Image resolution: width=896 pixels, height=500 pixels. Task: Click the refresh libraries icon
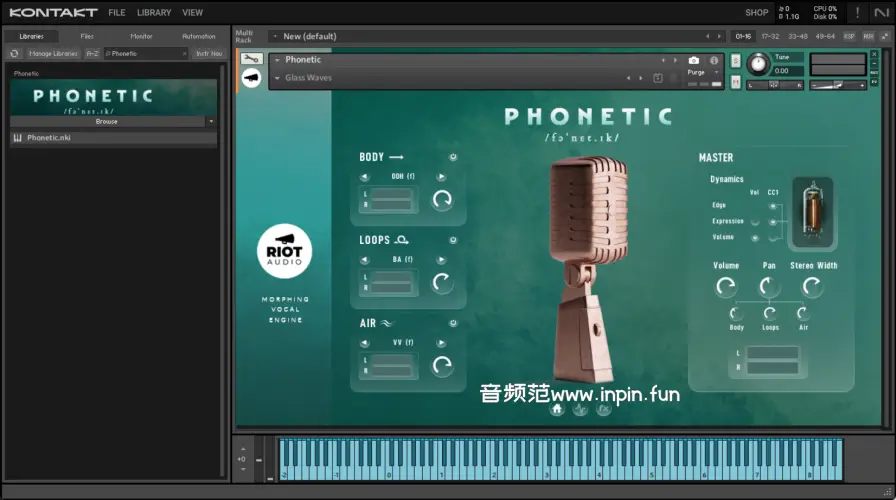(x=14, y=53)
